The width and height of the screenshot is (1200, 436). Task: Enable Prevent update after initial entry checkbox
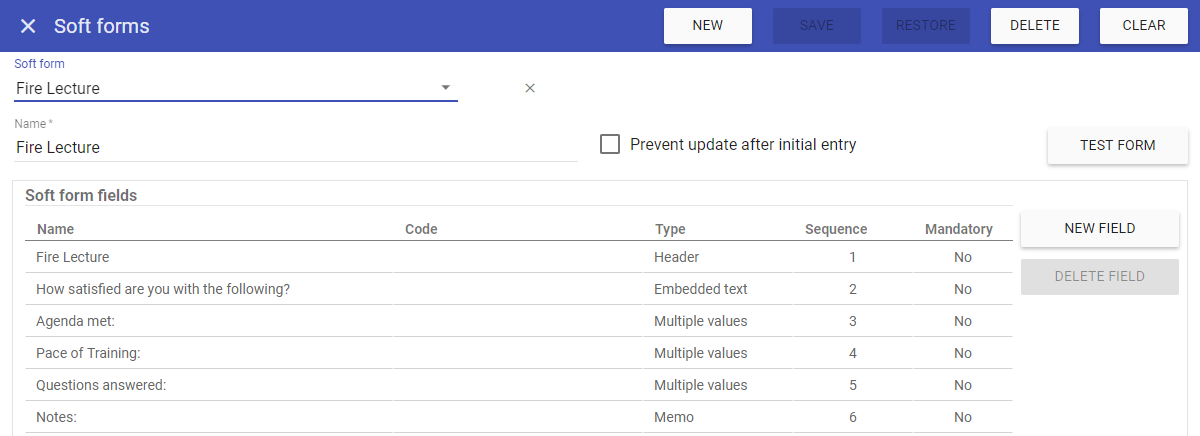coord(610,144)
